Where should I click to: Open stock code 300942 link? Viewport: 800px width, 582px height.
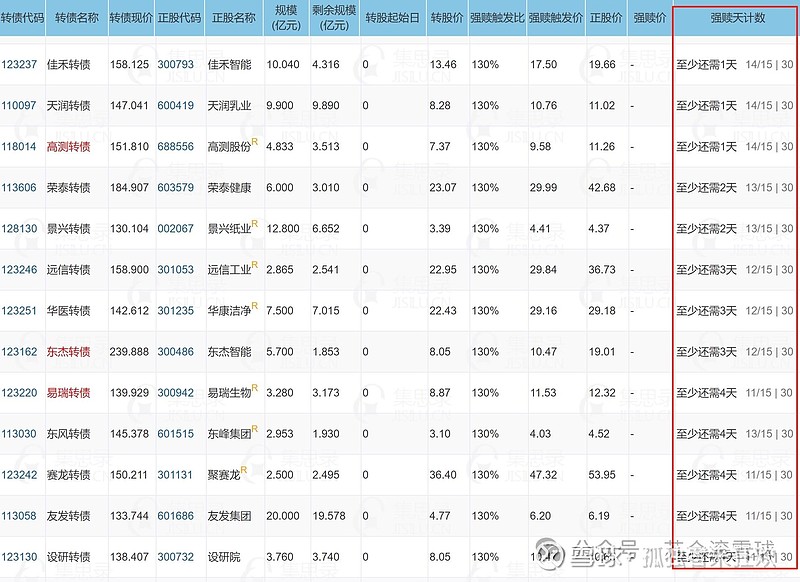pos(176,393)
